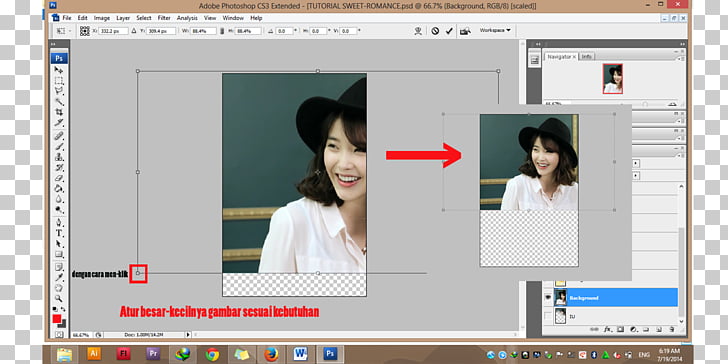Viewport: 728px width, 364px height.
Task: Open the Filter menu
Action: [164, 18]
